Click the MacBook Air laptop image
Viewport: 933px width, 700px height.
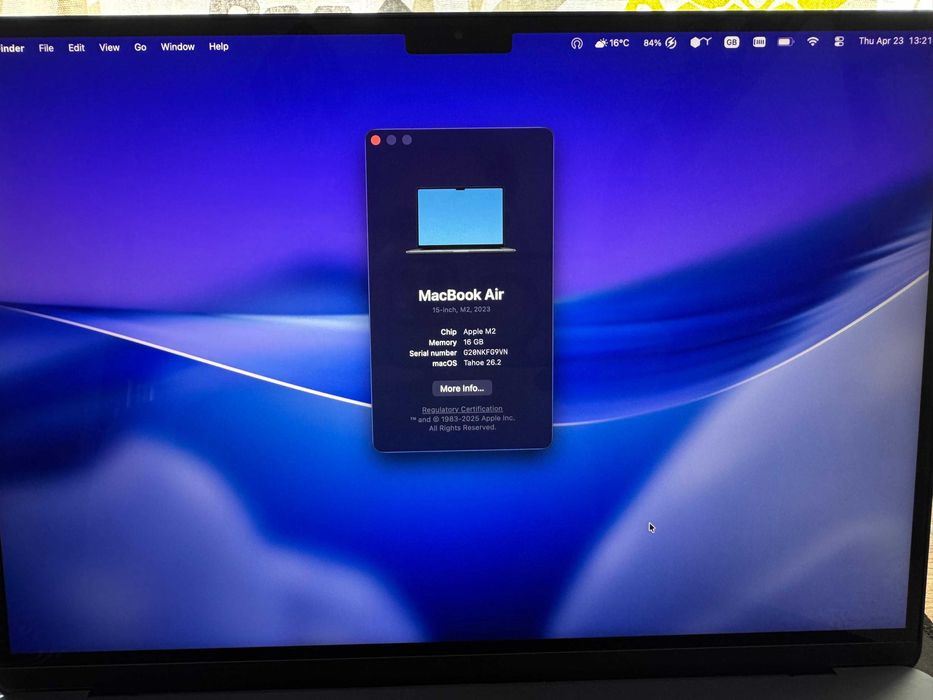pos(461,220)
